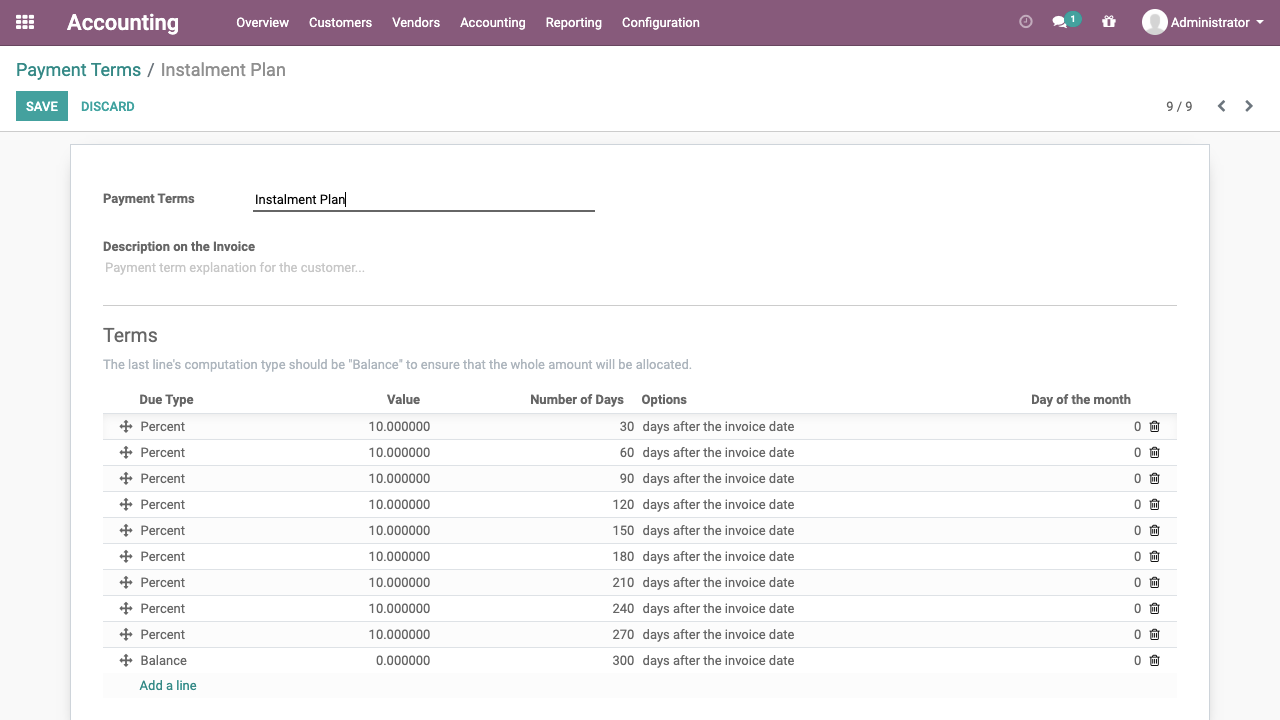Remove the 150 days term line
This screenshot has height=720, width=1280.
coord(1154,531)
